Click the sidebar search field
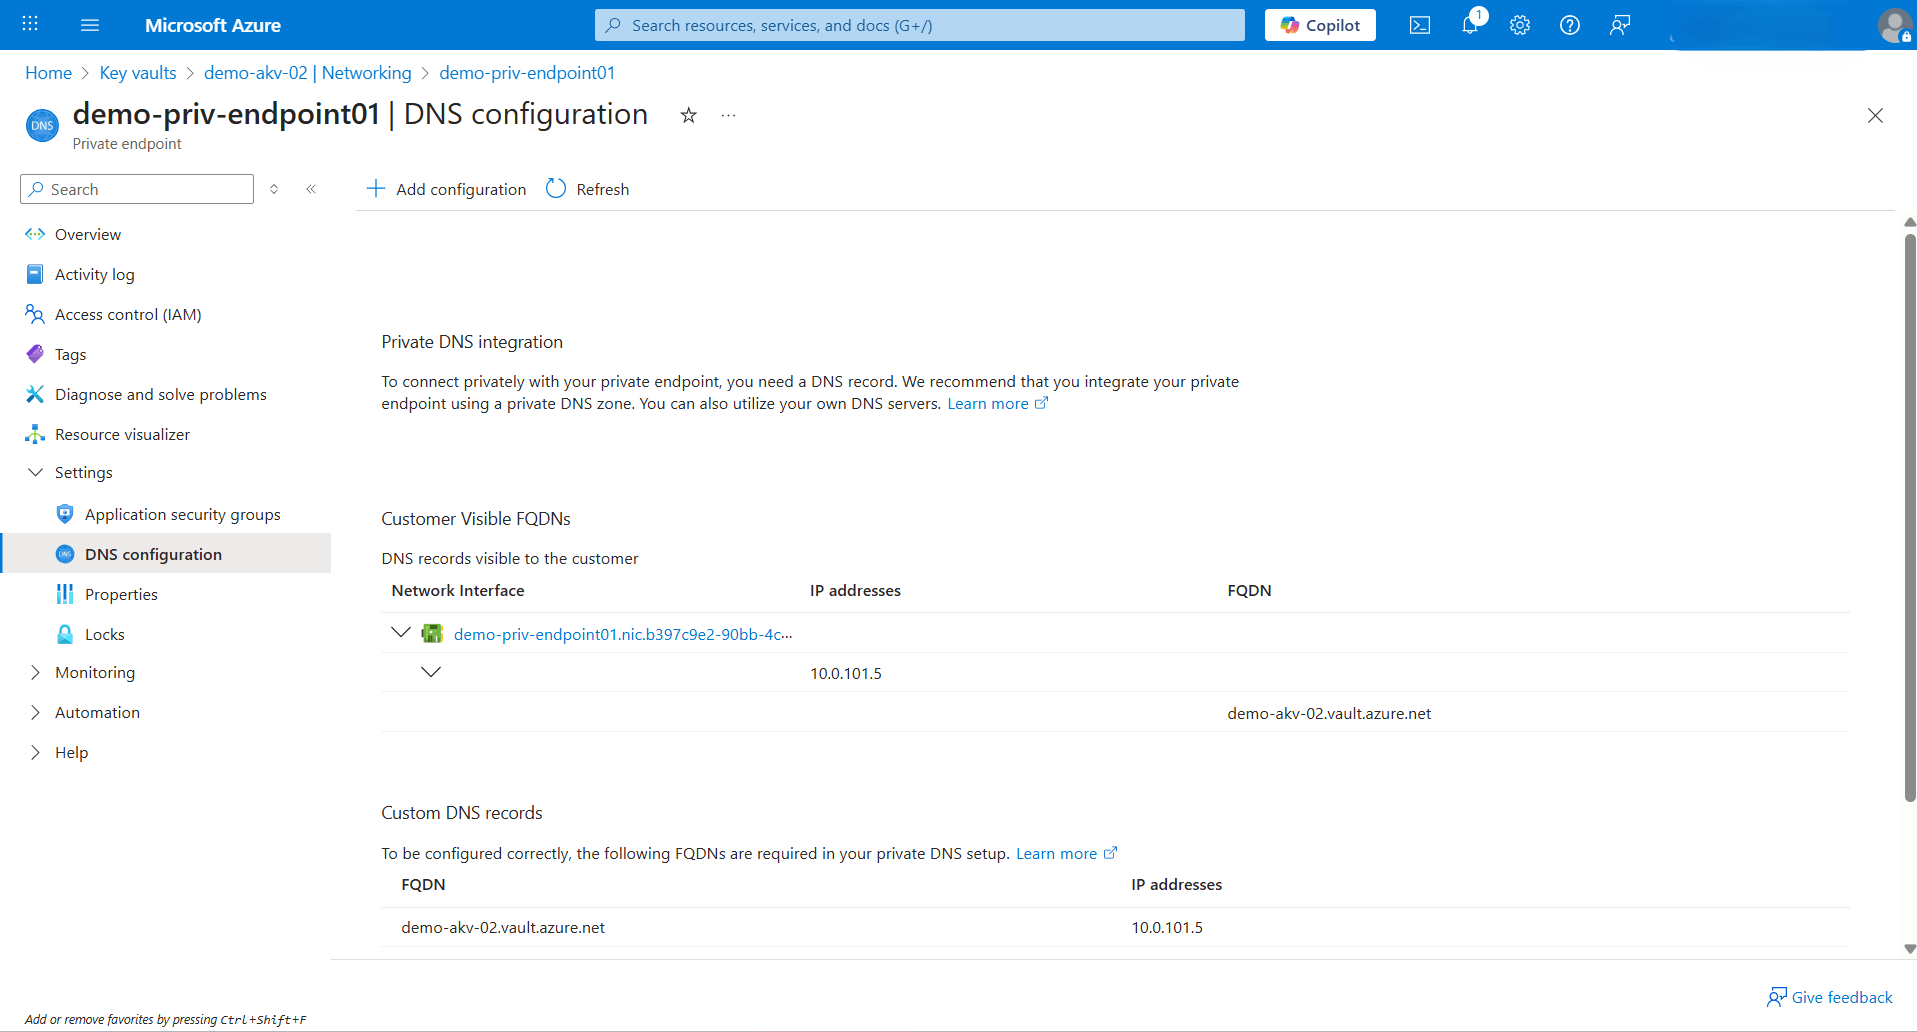The image size is (1917, 1032). click(x=136, y=188)
